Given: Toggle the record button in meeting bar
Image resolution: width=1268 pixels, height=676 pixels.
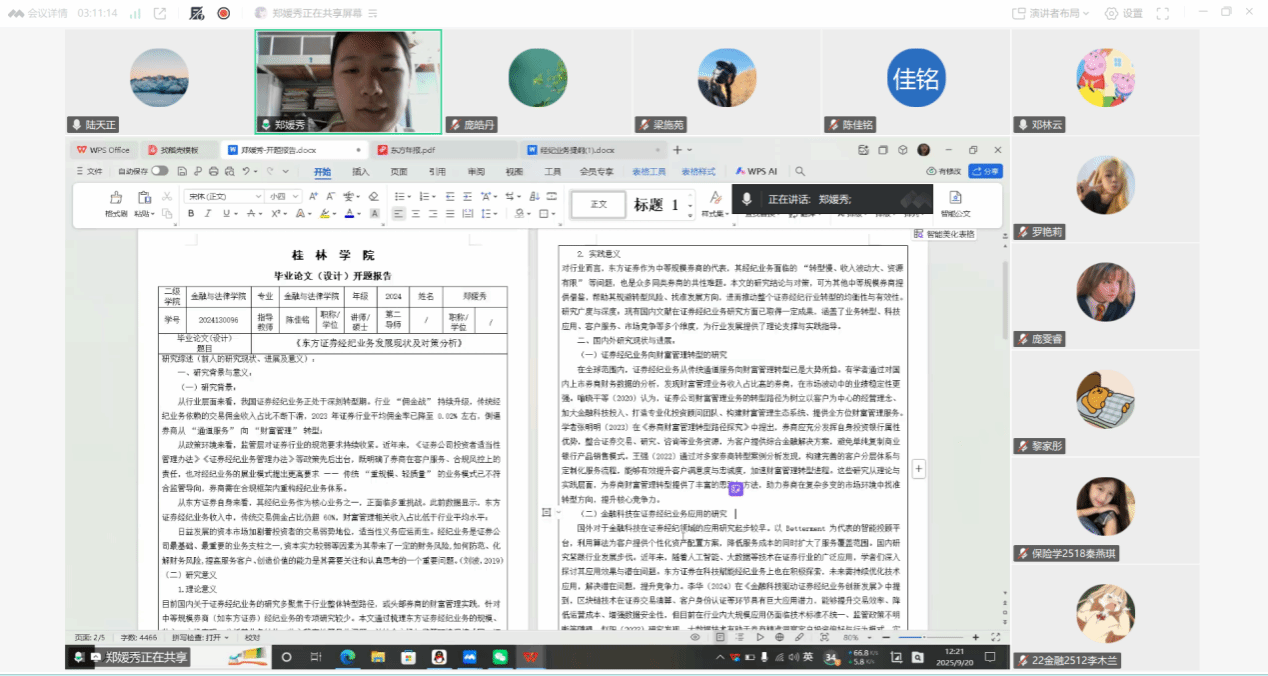Looking at the screenshot, I should click(x=224, y=13).
